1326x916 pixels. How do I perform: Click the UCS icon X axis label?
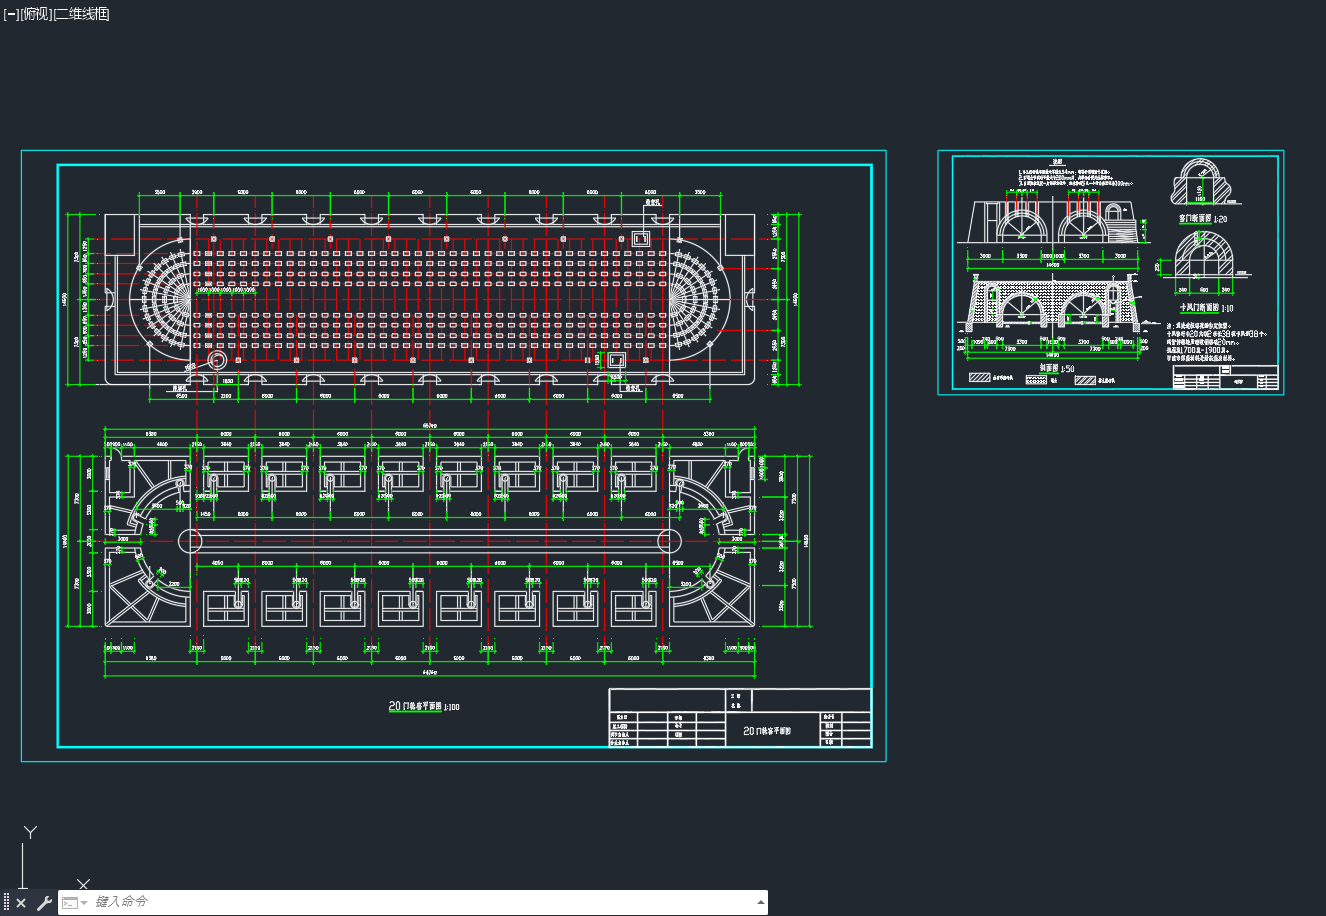click(84, 884)
